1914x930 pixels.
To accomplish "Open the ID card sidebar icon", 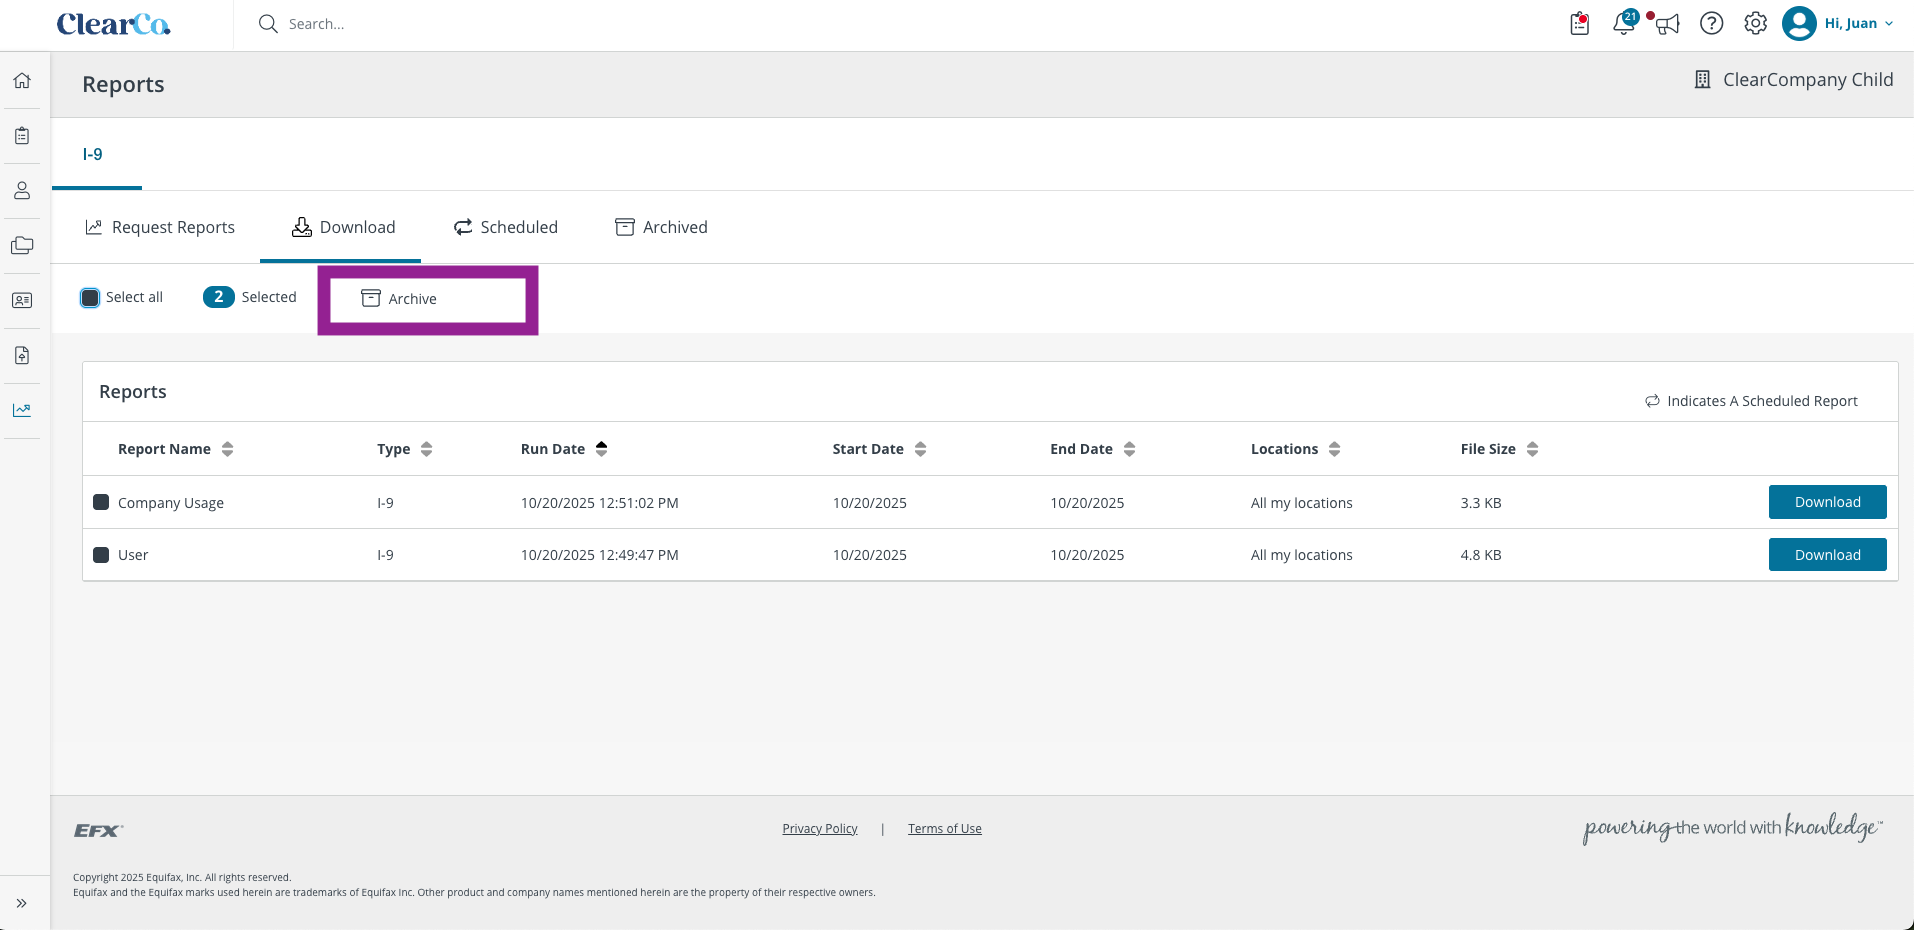I will click(x=22, y=300).
